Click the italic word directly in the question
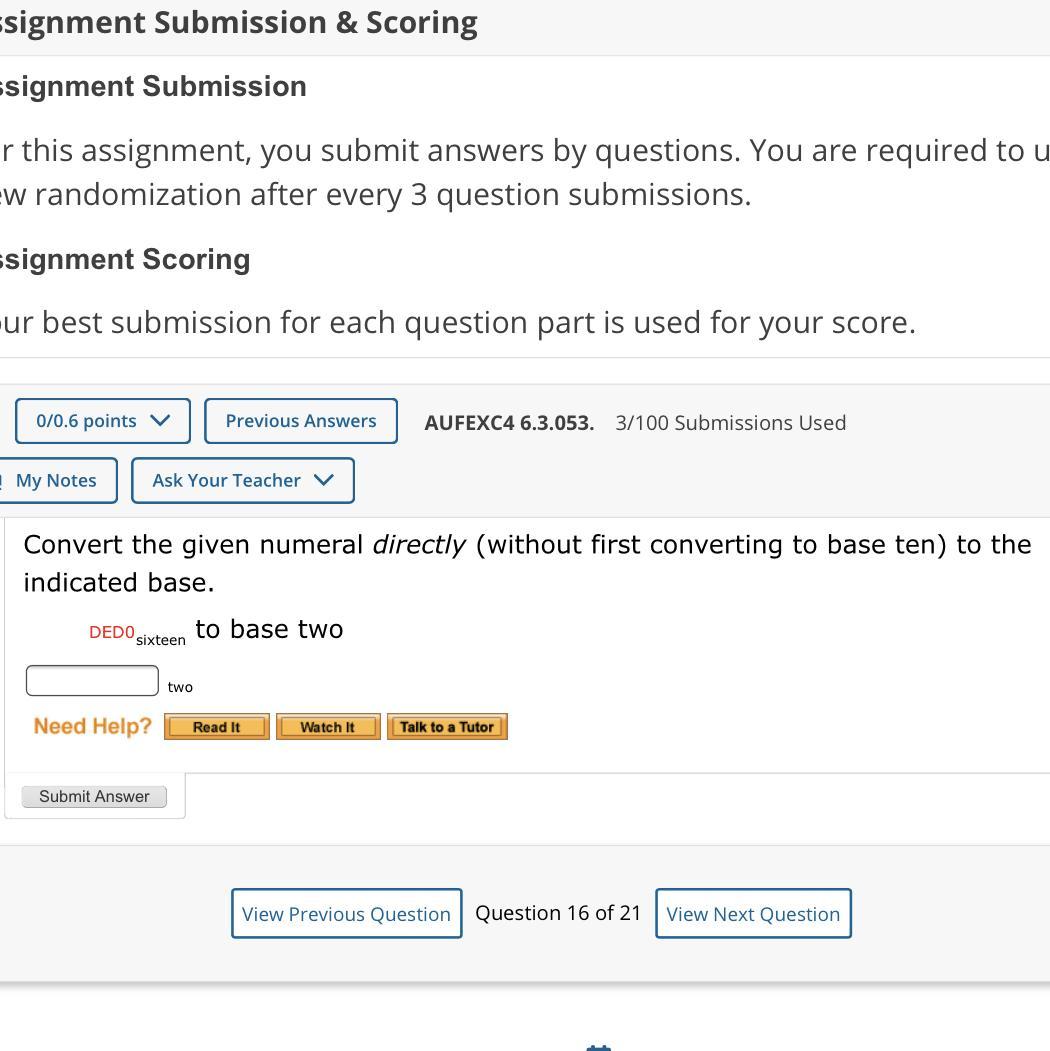 click(418, 545)
